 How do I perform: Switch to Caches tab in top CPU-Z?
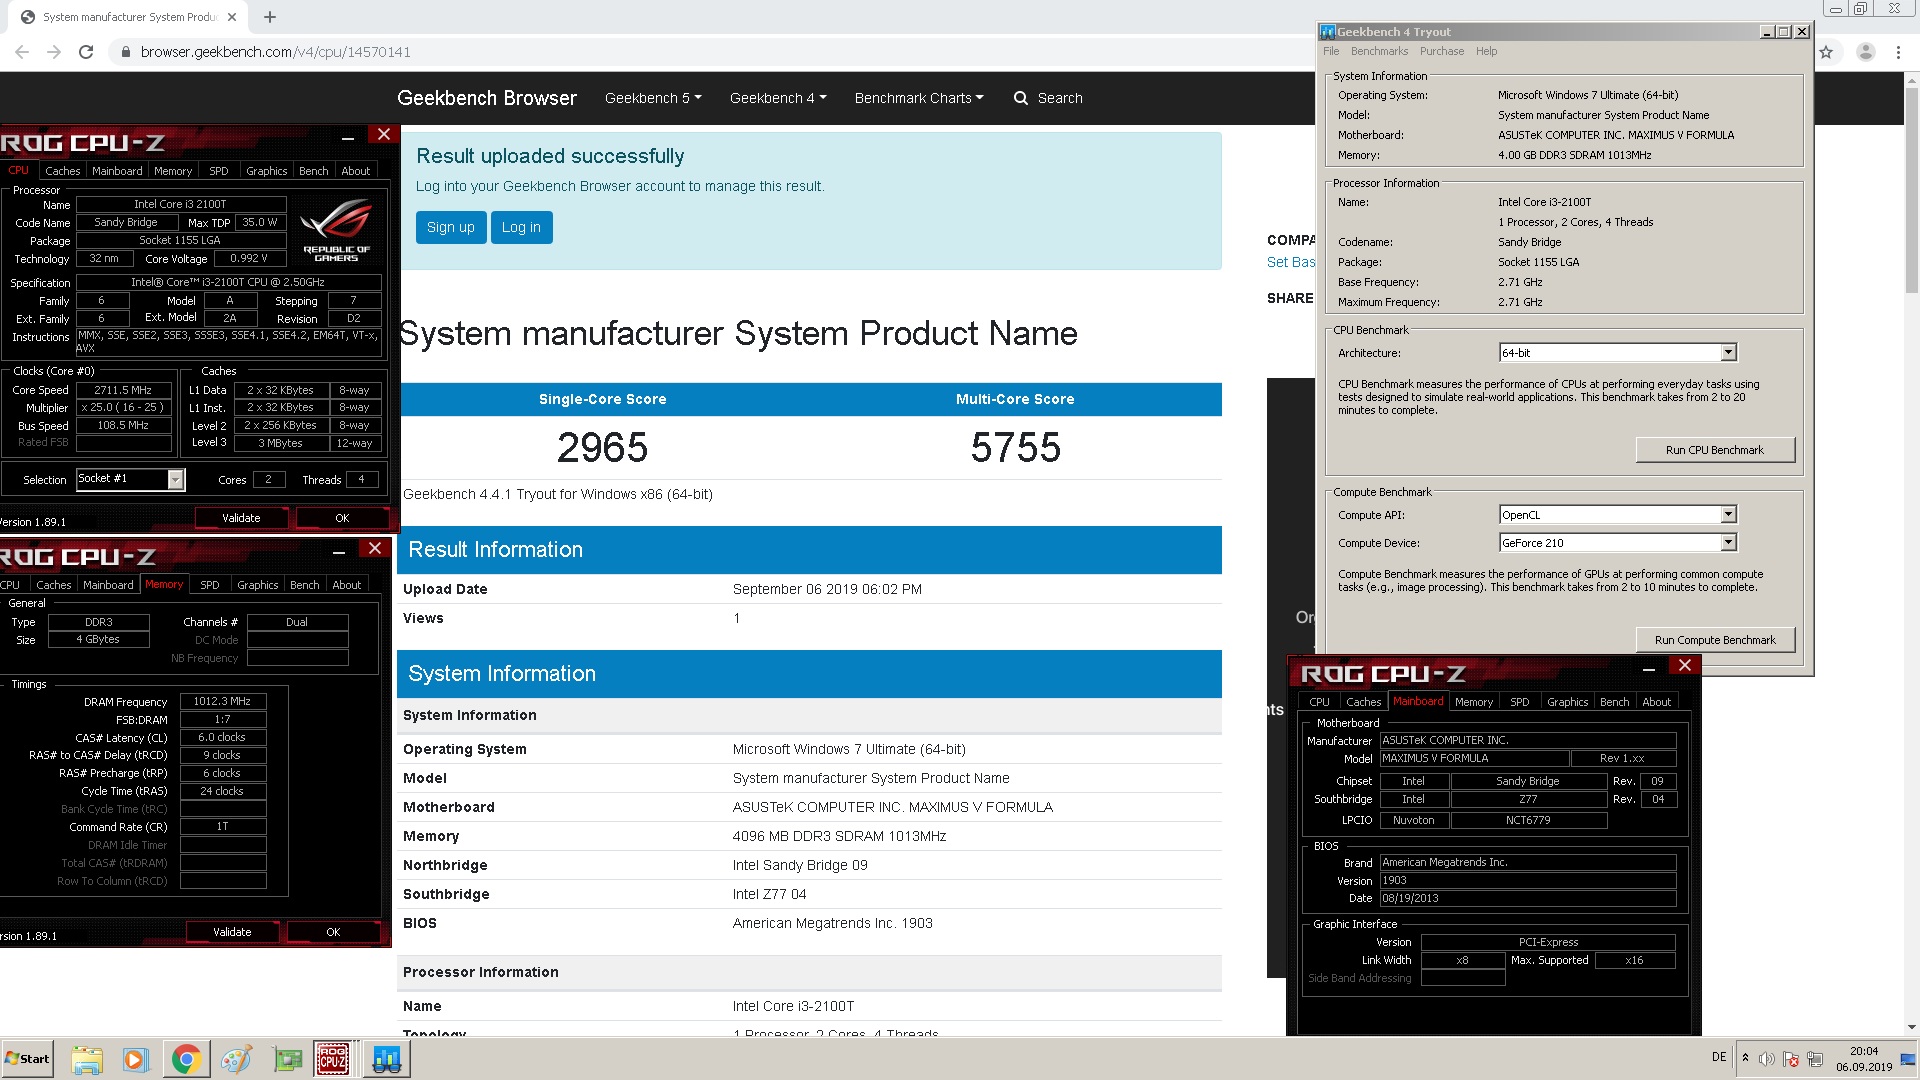pos(62,171)
